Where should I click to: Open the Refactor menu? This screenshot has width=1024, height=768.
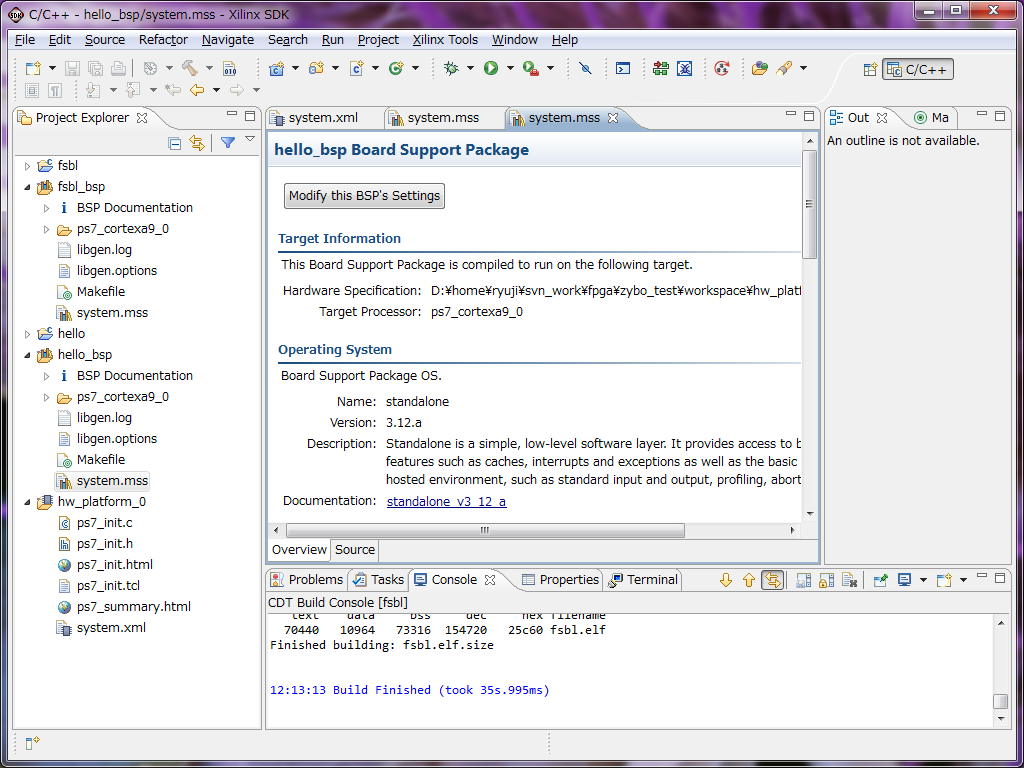click(163, 40)
